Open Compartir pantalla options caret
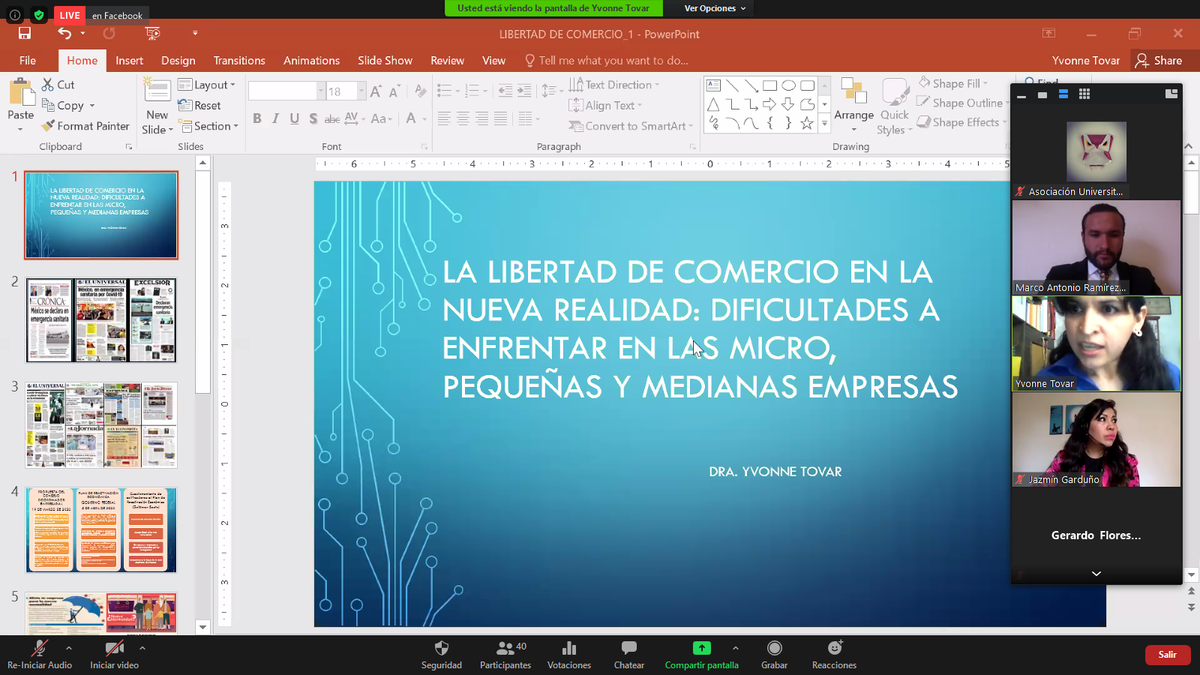1200x675 pixels. 735,648
